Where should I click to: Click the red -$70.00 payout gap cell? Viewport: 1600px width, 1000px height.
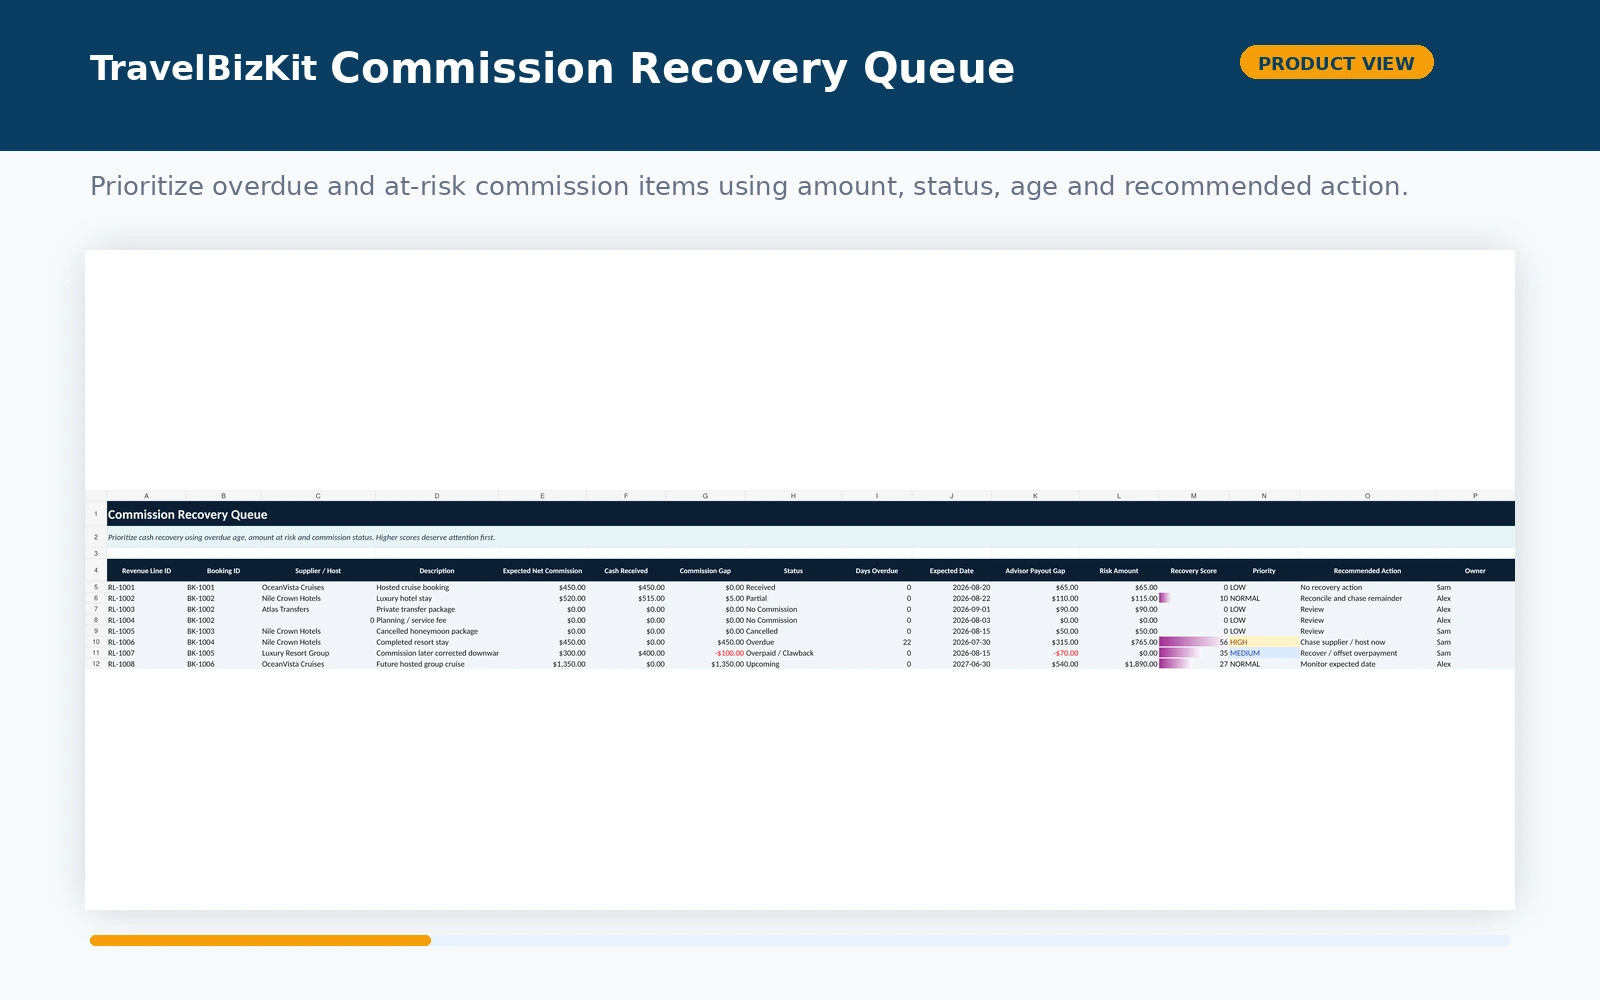1035,653
